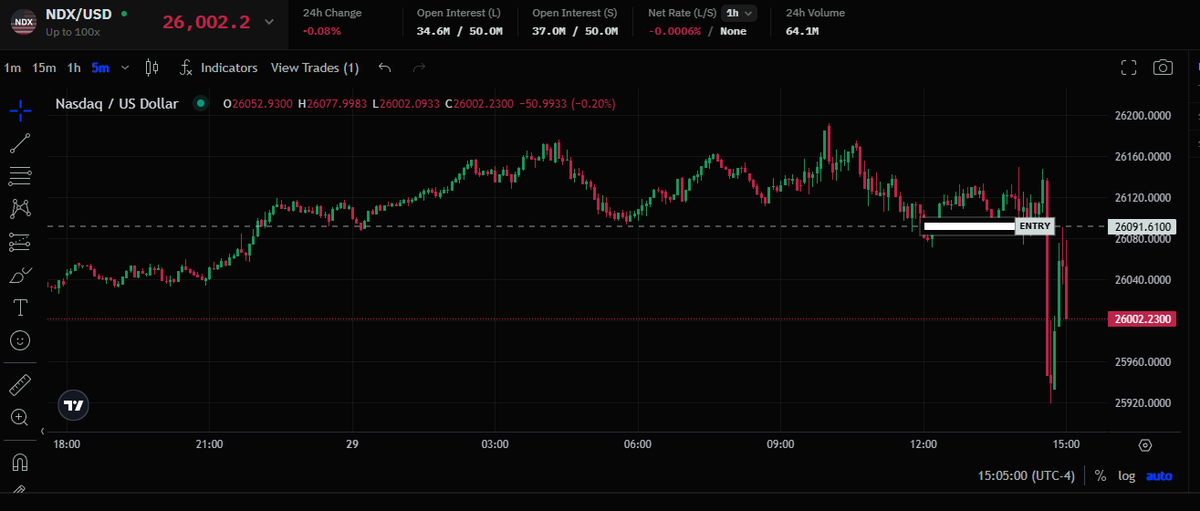The image size is (1200, 511).
Task: Toggle percent scale mode
Action: coord(1100,476)
